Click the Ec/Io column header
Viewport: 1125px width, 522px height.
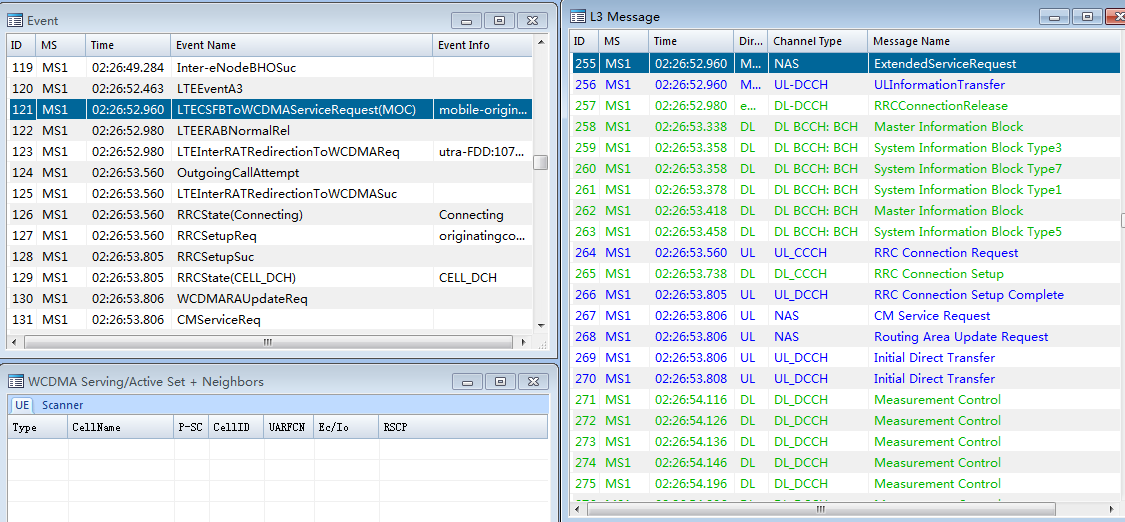pos(347,427)
